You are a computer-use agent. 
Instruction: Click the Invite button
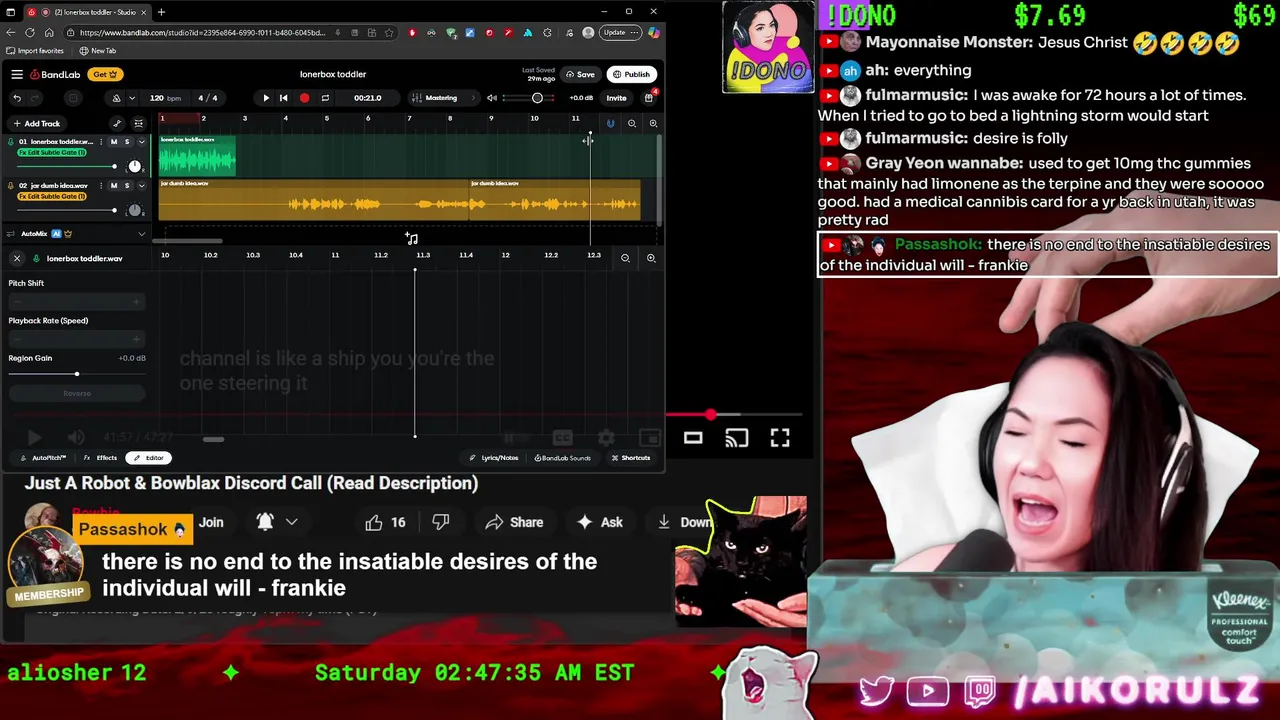click(616, 98)
